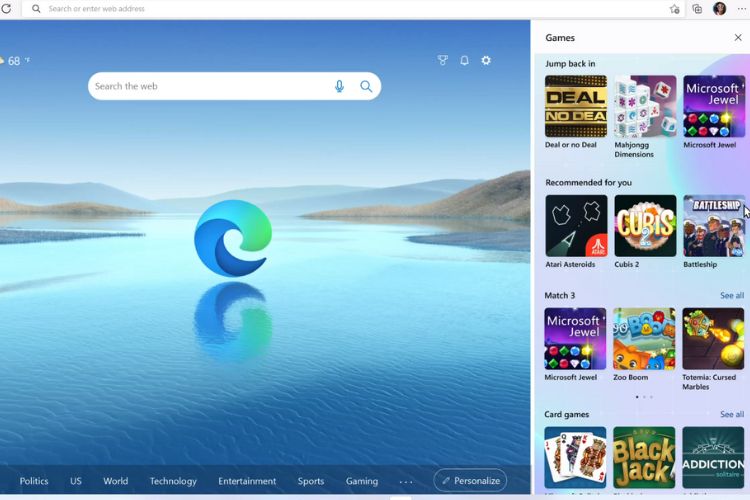This screenshot has height=500, width=750.
Task: Launch Atari Asteroids game
Action: click(x=576, y=225)
